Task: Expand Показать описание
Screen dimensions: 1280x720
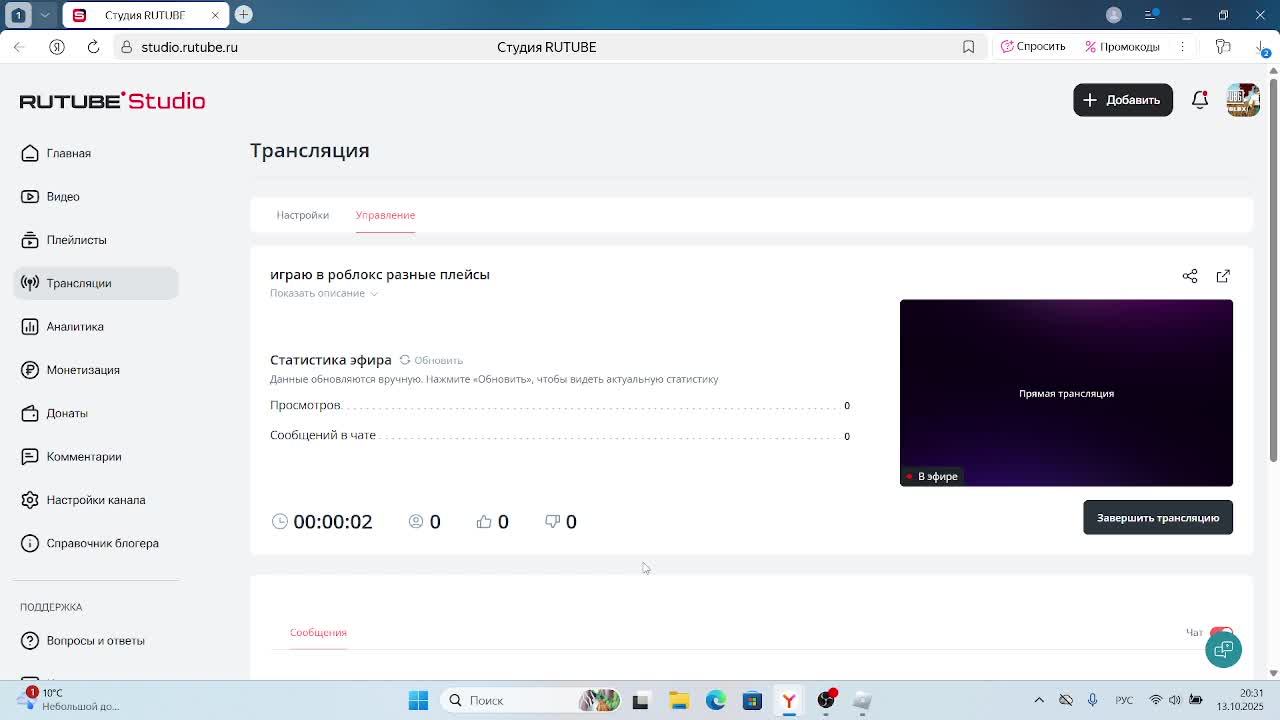Action: 323,293
